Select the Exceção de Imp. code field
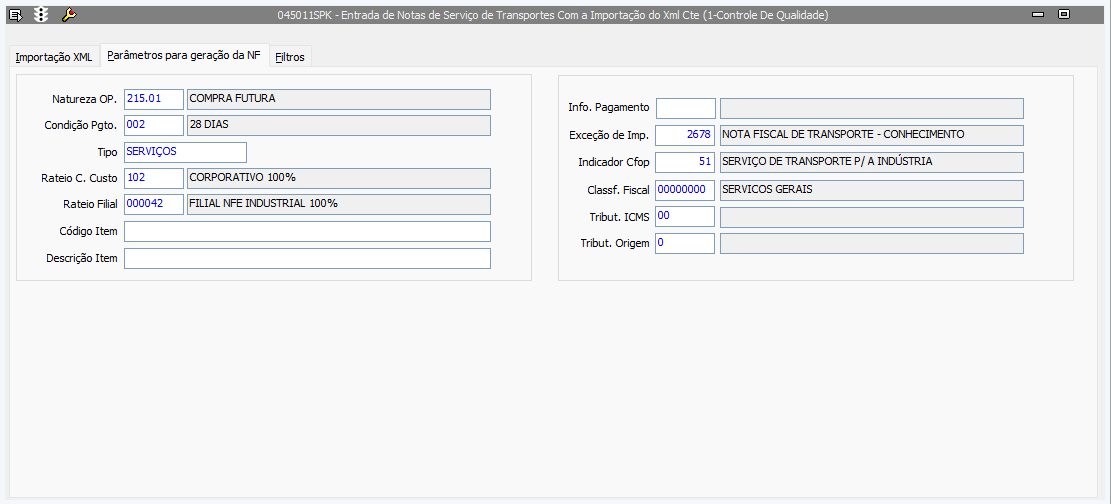Viewport: 1111px width, 504px height. coord(685,135)
